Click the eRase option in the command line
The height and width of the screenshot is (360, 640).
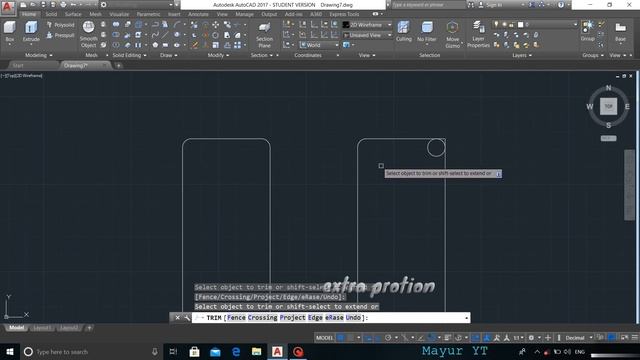[334, 318]
